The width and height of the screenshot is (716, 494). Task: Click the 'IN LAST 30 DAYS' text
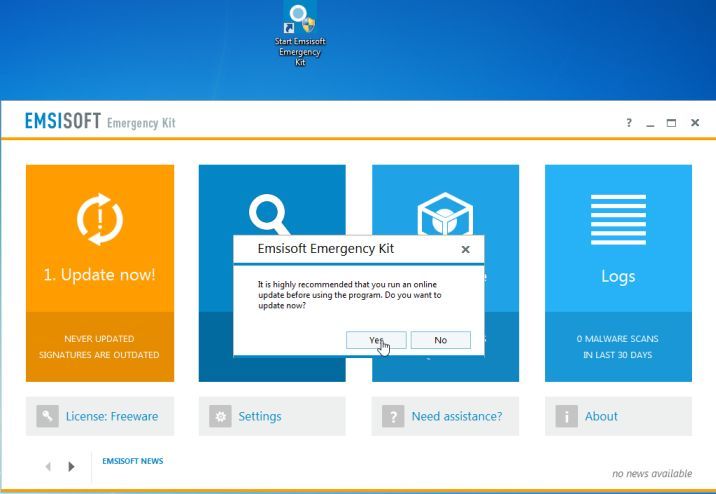617,355
